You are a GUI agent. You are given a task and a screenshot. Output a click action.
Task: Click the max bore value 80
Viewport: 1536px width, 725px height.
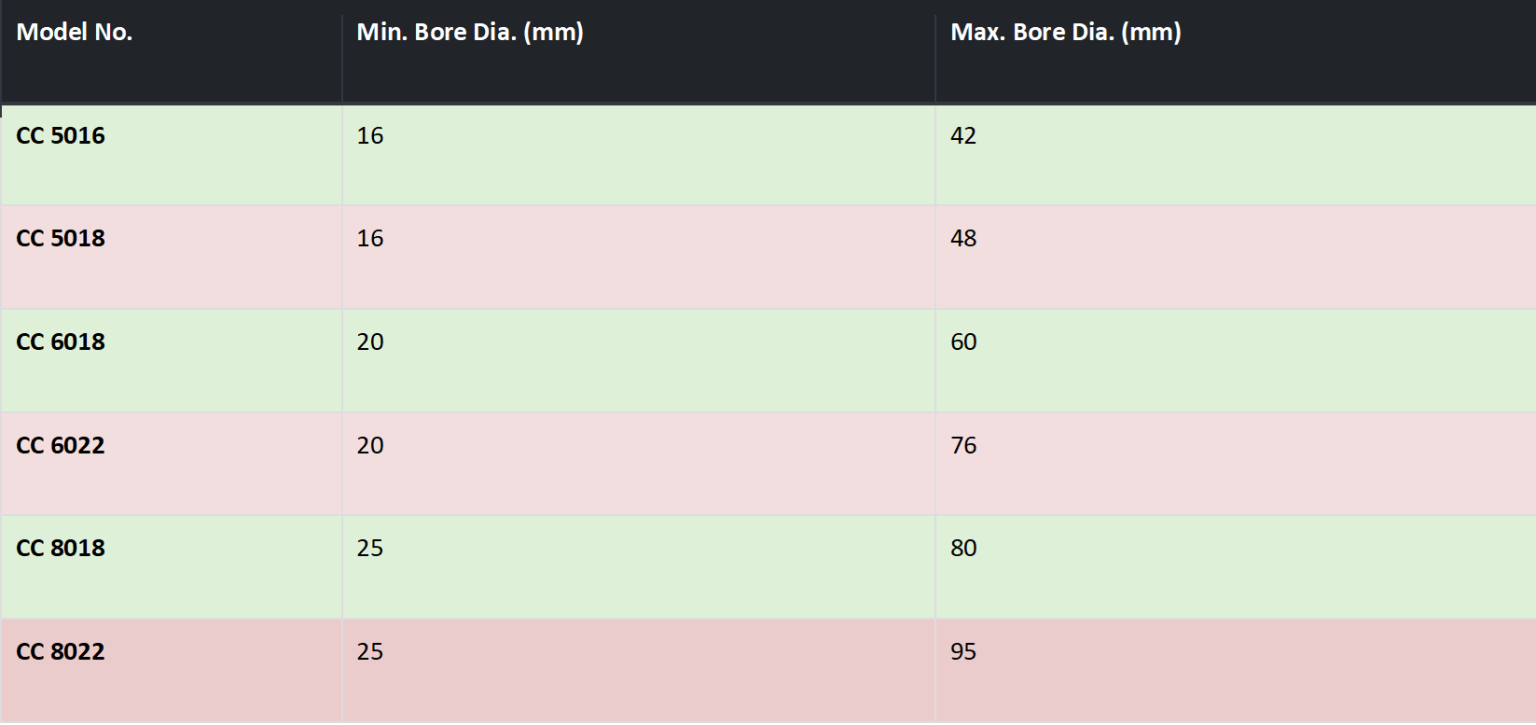click(x=963, y=548)
